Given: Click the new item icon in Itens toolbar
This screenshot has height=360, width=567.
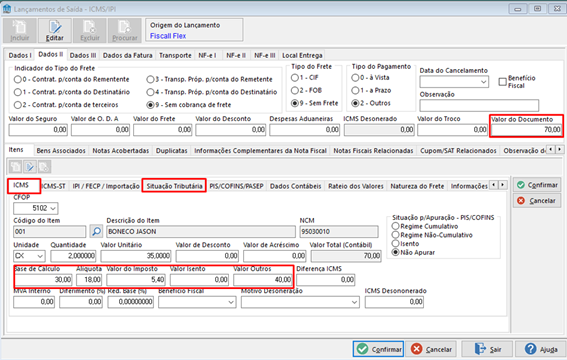Looking at the screenshot, I should coord(16,167).
